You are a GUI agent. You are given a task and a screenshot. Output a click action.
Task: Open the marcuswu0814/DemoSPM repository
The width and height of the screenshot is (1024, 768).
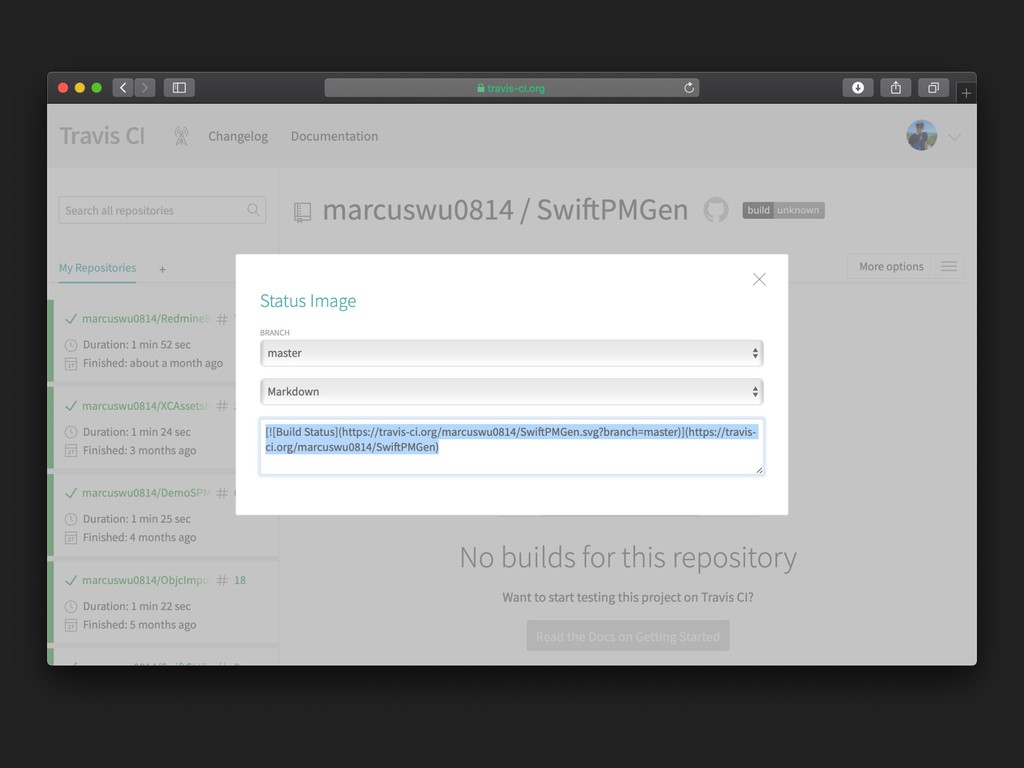pyautogui.click(x=146, y=493)
